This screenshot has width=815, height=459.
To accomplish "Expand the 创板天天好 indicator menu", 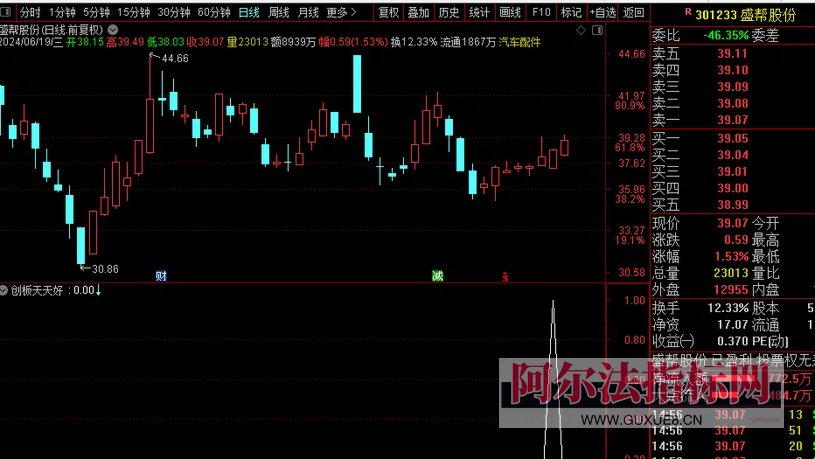I will tap(4, 291).
